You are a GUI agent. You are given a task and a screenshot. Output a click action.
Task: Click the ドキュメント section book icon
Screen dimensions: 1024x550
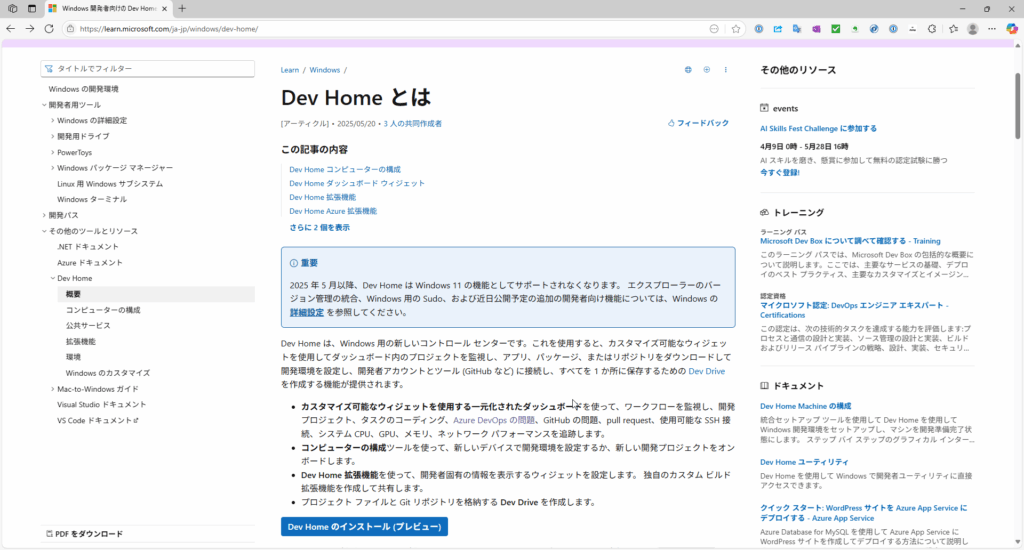[764, 386]
